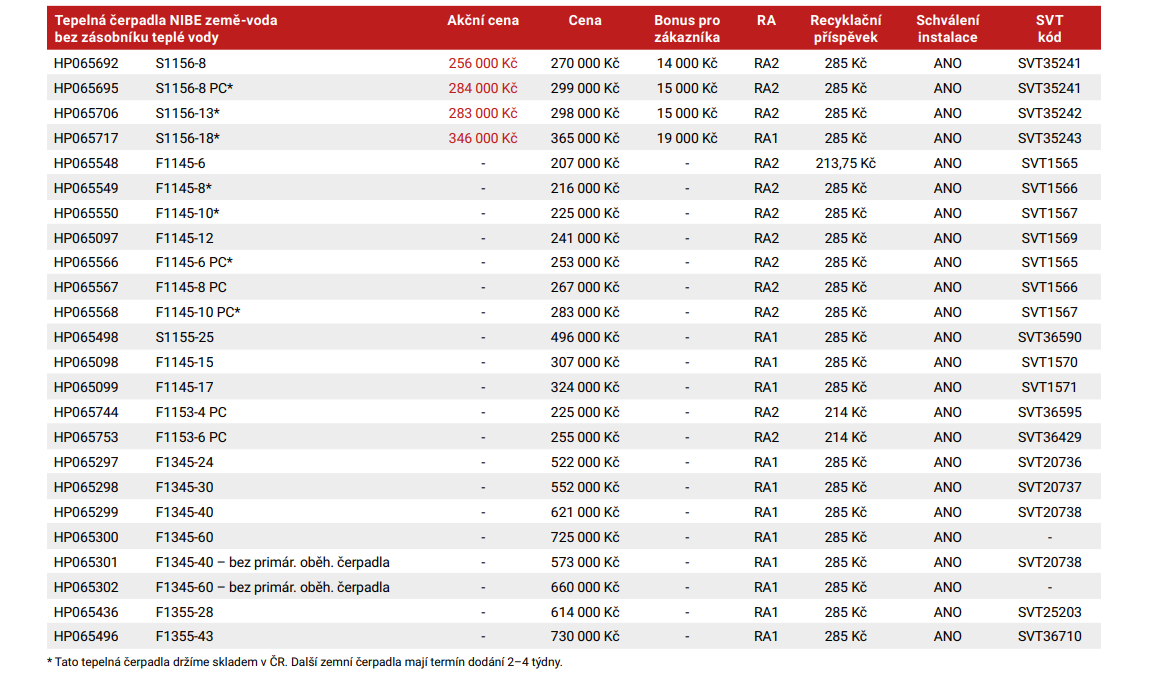The height and width of the screenshot is (694, 1154).
Task: Select model name S1156-13*
Action: (188, 113)
